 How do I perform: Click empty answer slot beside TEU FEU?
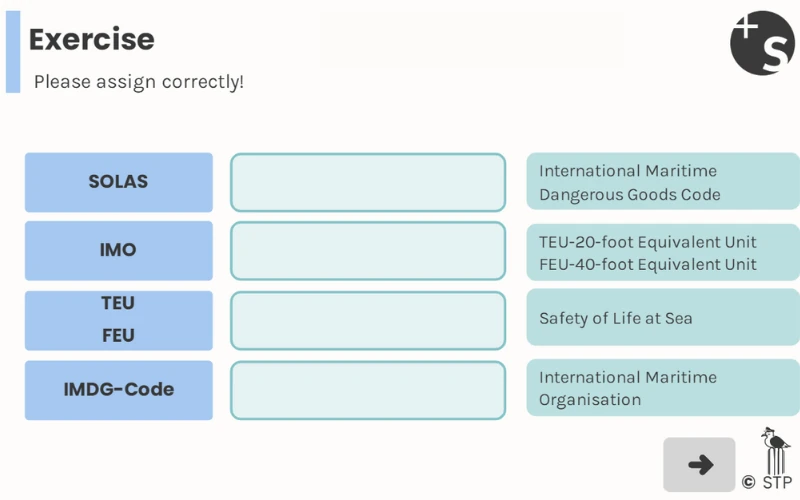[x=368, y=320]
